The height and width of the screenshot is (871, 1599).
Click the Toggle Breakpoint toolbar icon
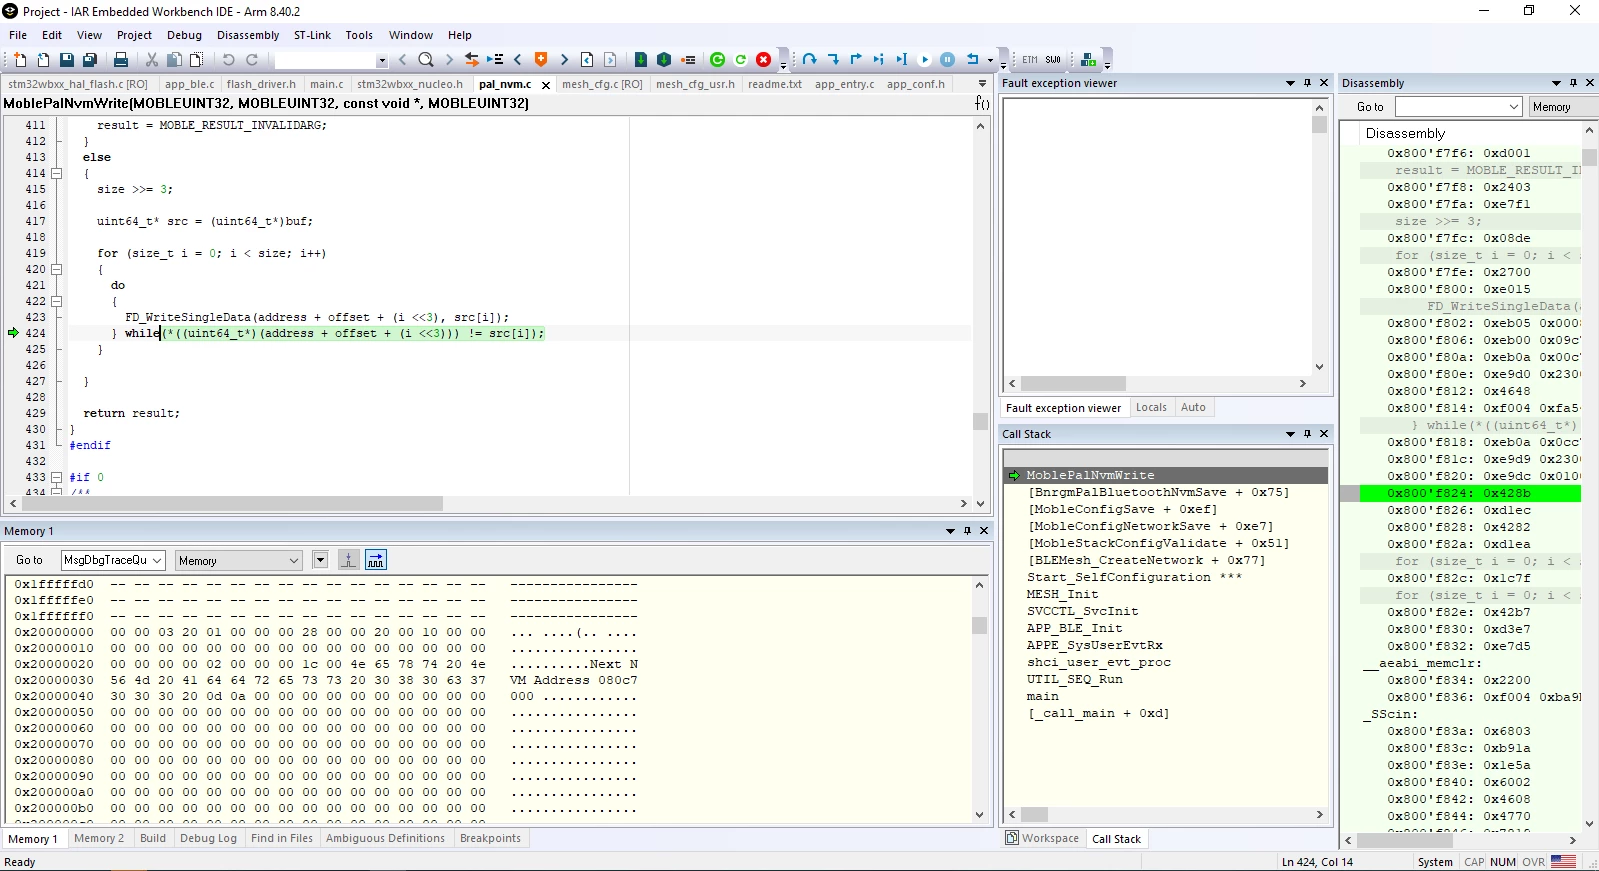(x=688, y=60)
